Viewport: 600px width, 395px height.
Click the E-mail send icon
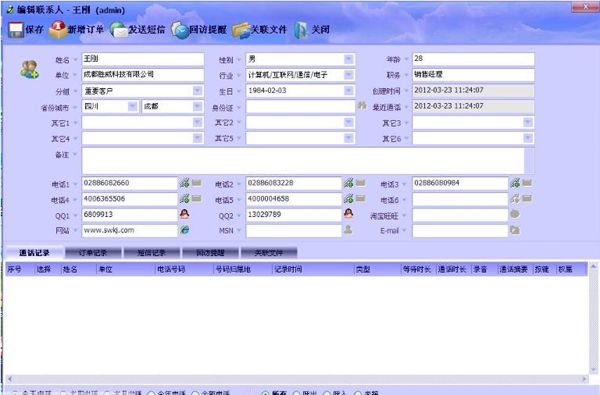coord(515,230)
